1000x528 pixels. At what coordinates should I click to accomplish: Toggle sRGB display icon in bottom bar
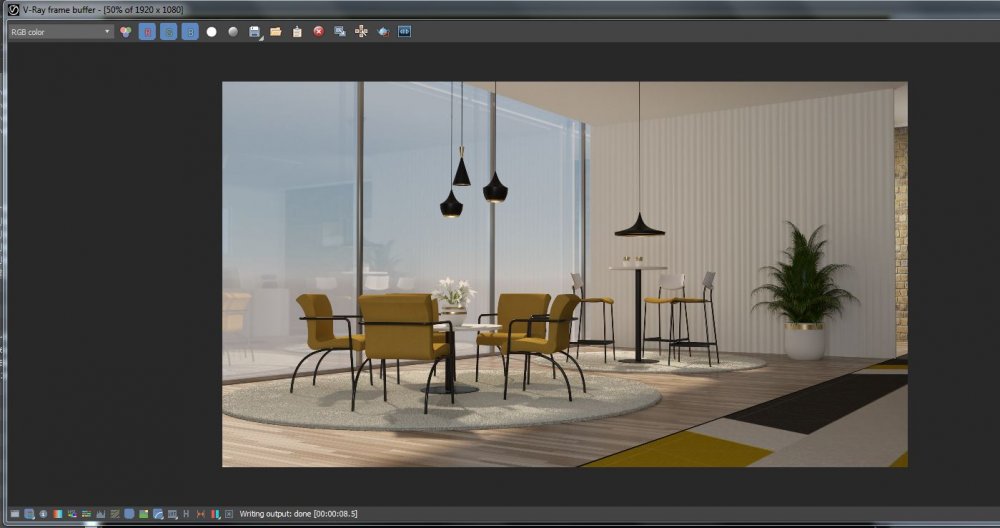(x=129, y=514)
